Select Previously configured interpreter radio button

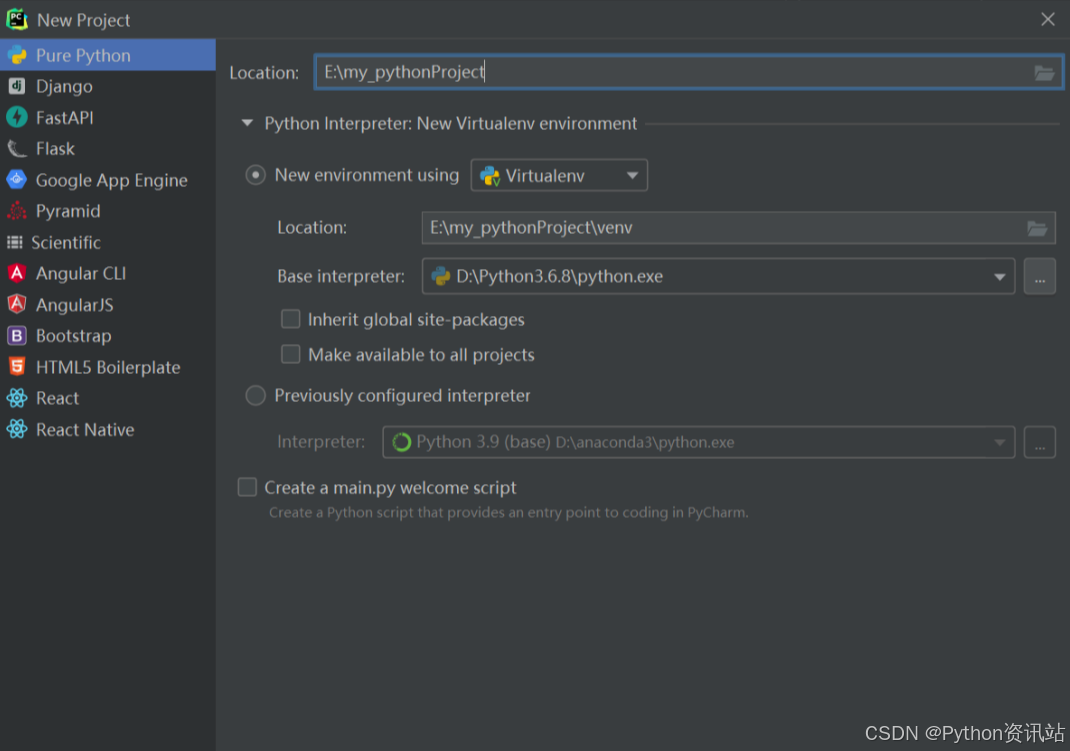[255, 396]
